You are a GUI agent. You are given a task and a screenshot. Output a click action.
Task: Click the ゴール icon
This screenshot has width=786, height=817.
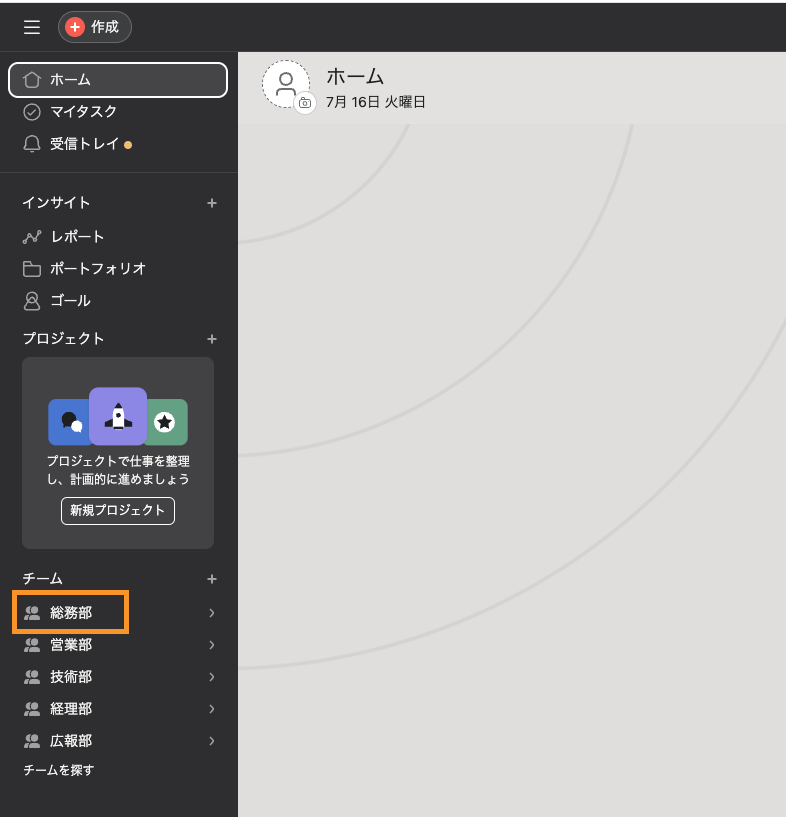(x=32, y=301)
